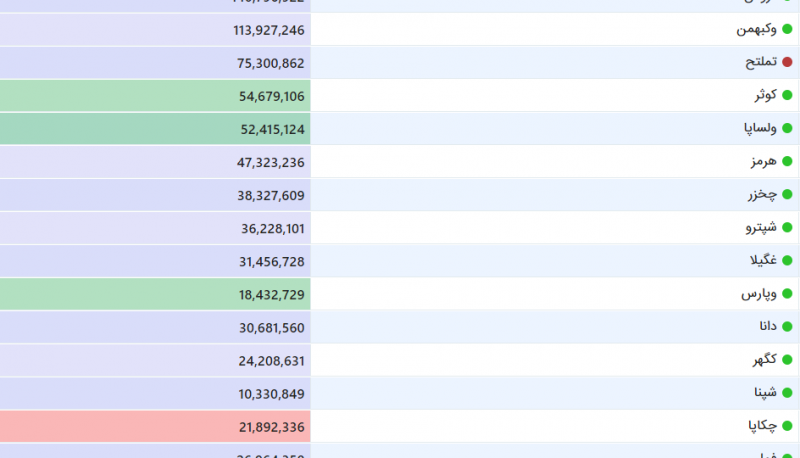Click the green dot next to شپترو
800x458 pixels.
tap(787, 227)
